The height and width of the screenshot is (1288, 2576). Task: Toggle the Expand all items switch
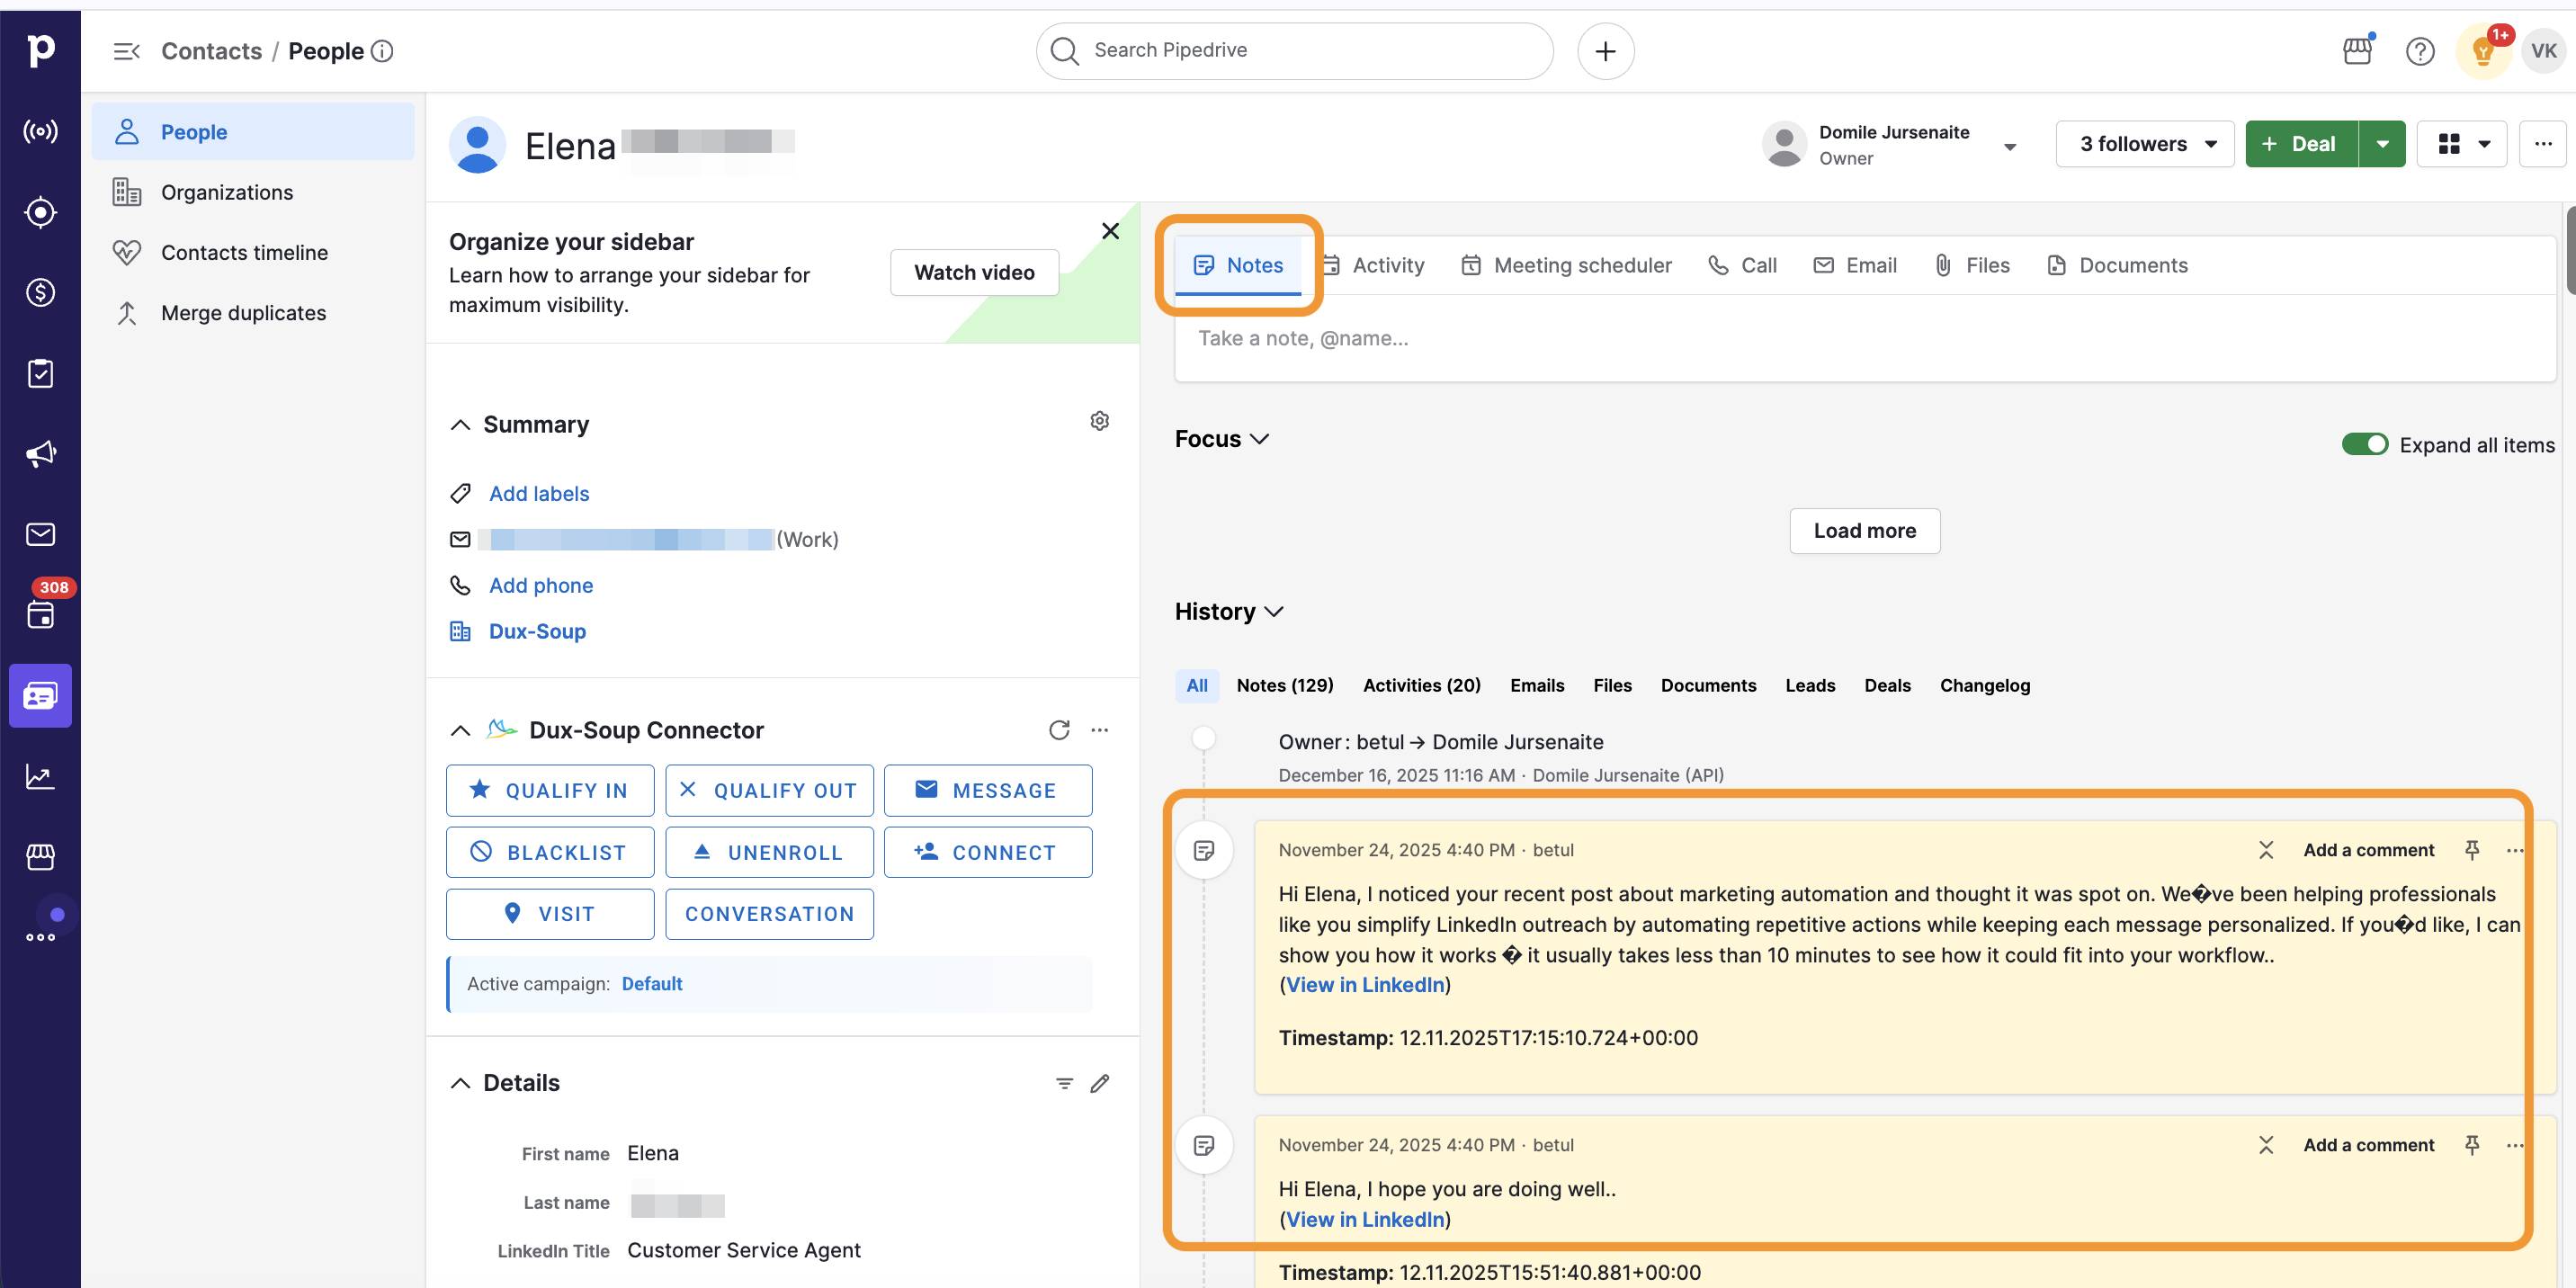[x=2364, y=445]
